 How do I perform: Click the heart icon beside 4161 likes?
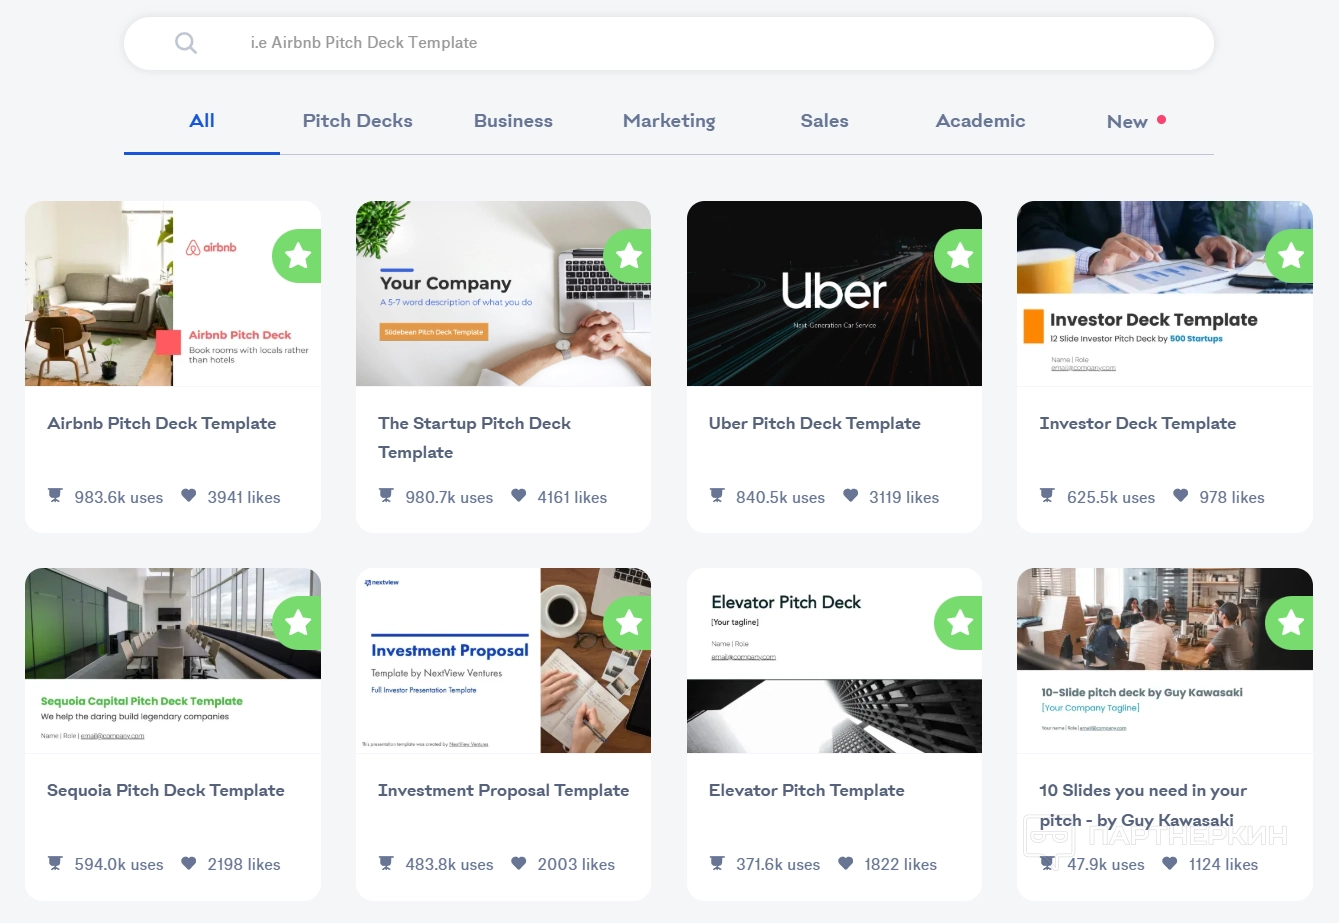[519, 496]
